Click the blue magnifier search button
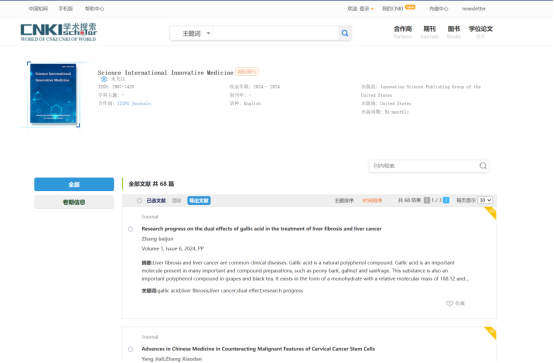This screenshot has height=363, width=554. (x=344, y=33)
